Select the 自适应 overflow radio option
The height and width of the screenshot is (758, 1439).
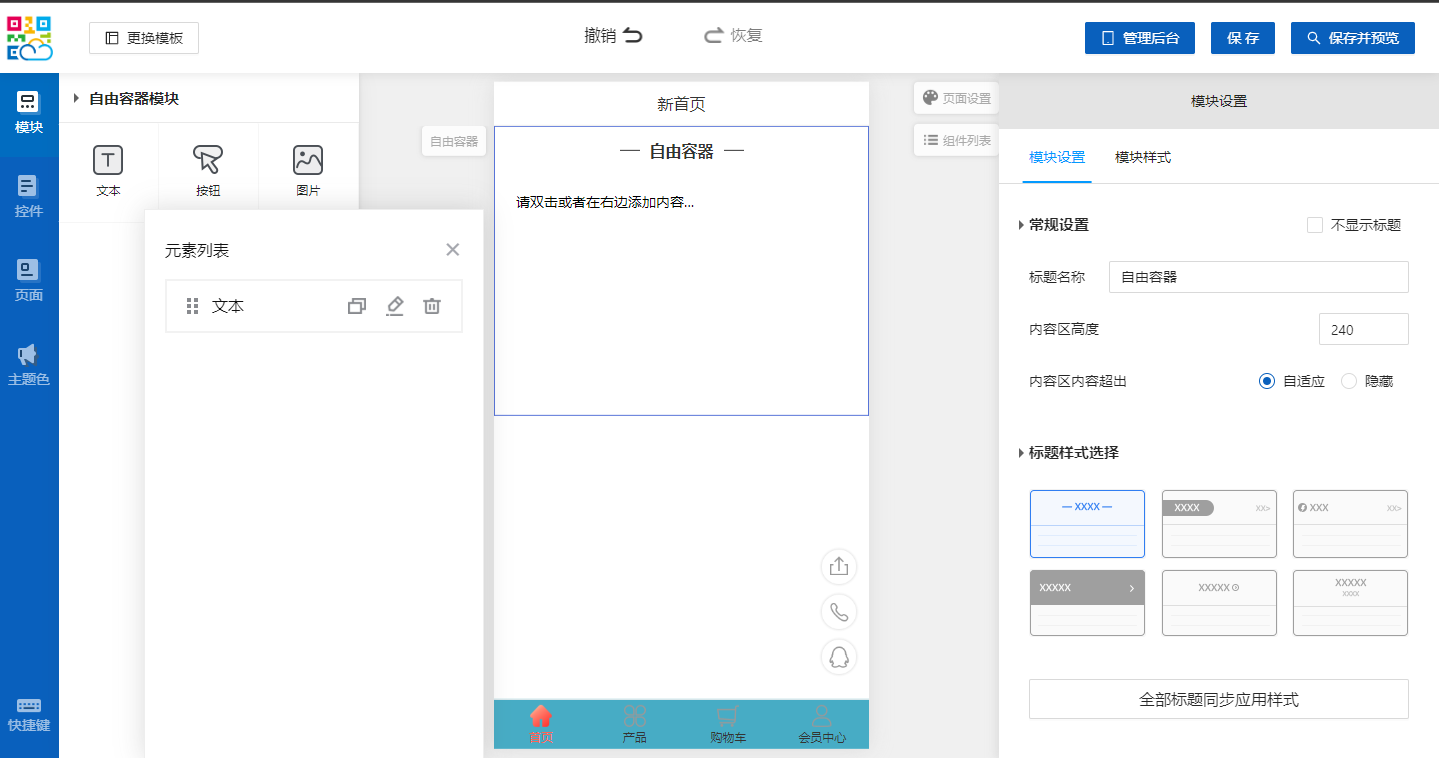[x=1267, y=381]
